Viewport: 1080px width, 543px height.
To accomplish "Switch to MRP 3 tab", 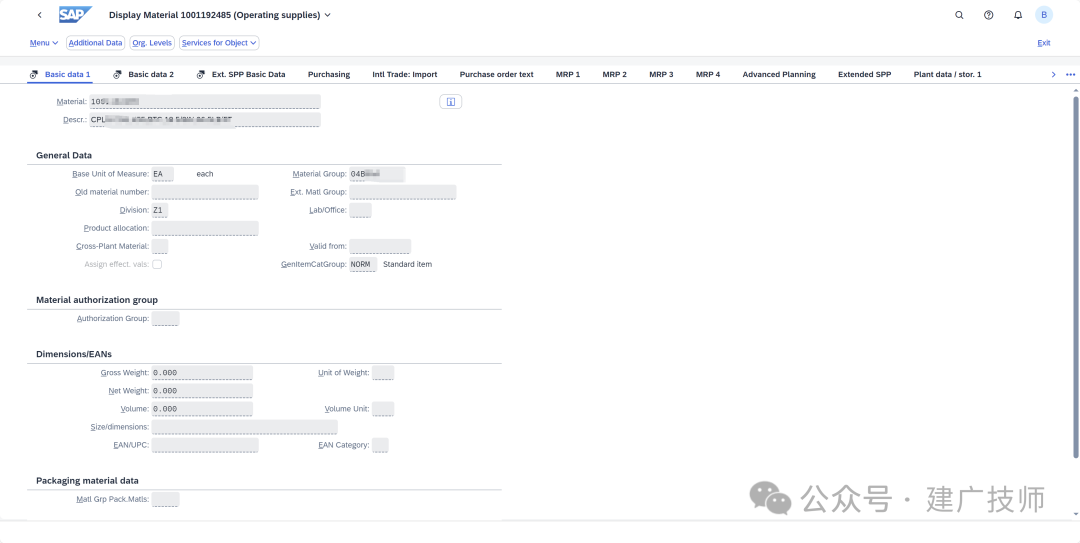I will tap(661, 74).
